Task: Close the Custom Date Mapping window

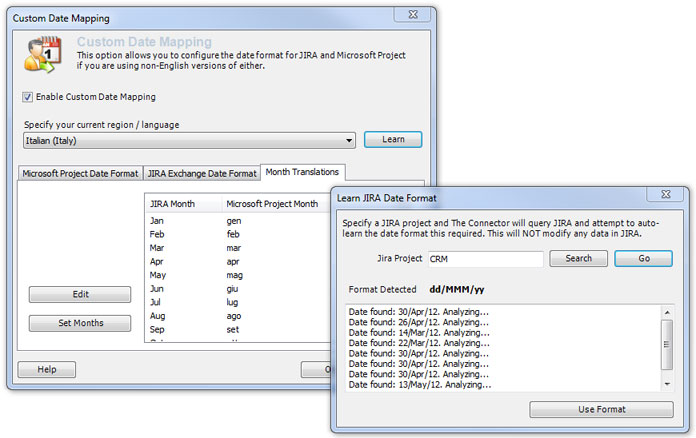Action: (412, 14)
